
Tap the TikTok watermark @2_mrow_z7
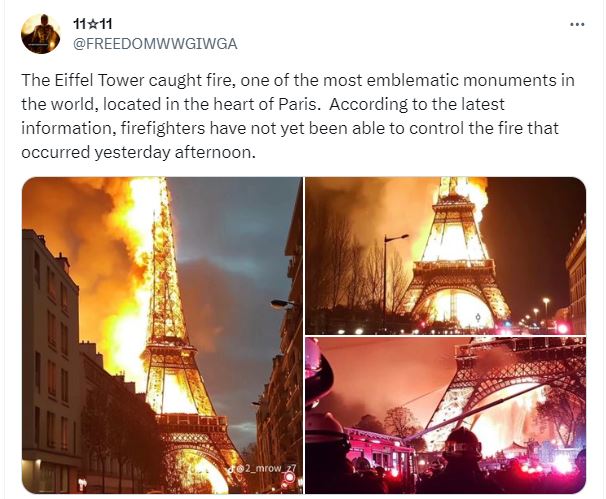263,469
